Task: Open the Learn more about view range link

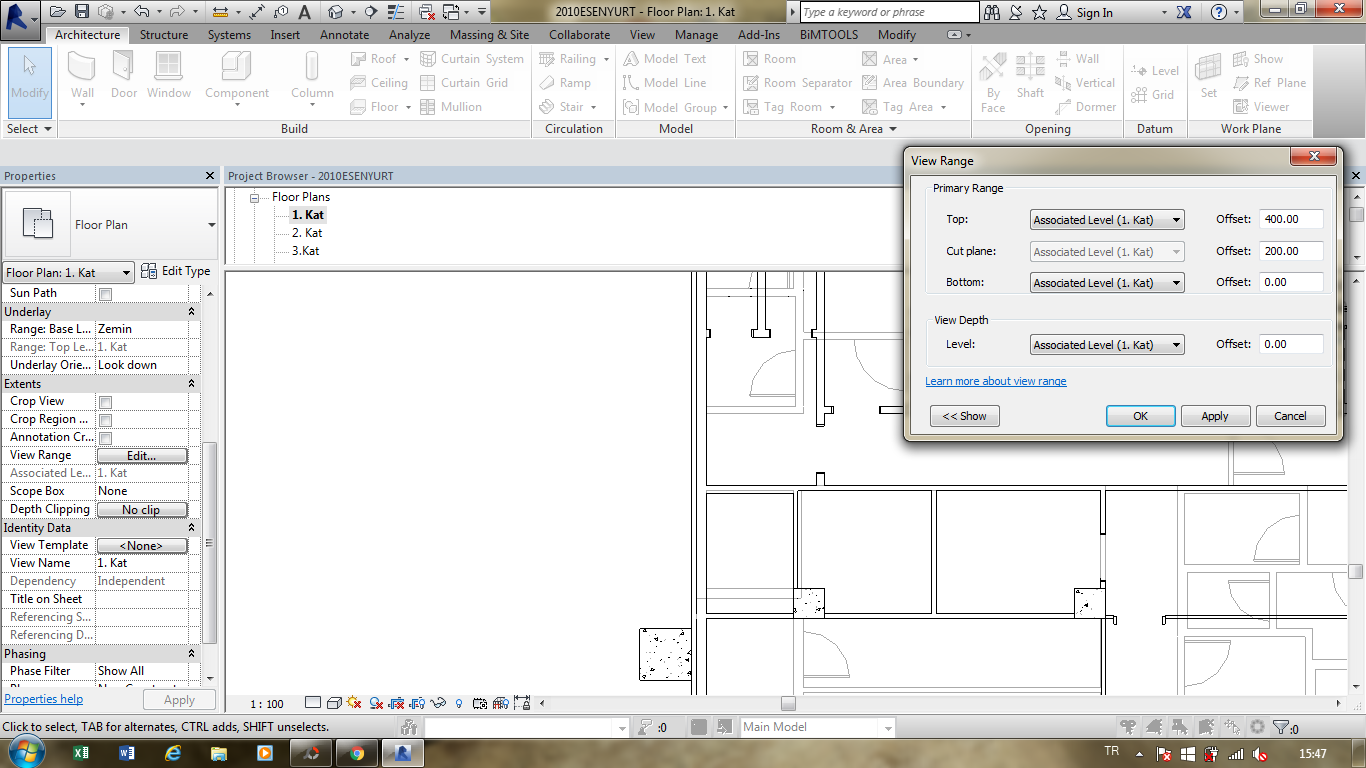Action: click(x=996, y=381)
